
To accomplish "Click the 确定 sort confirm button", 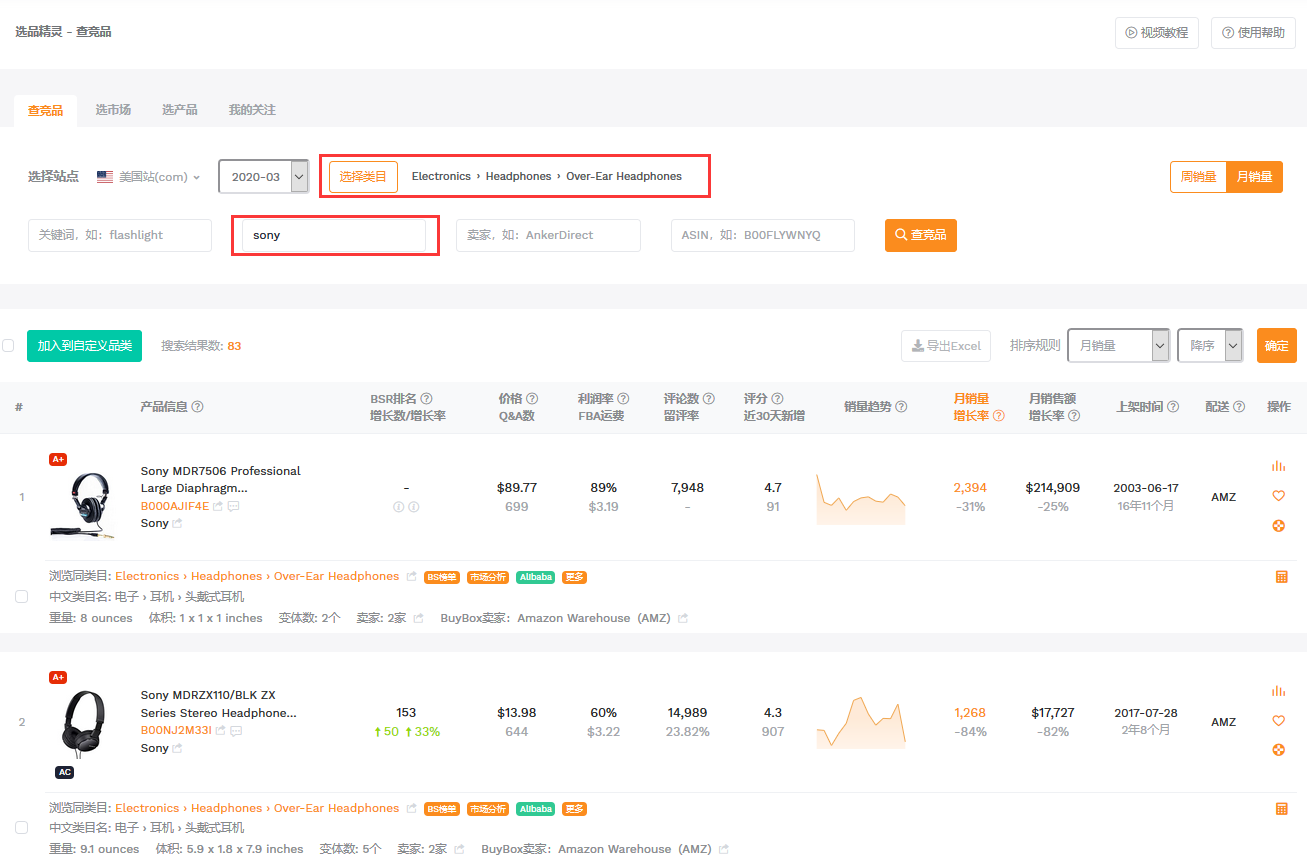I will [x=1277, y=345].
